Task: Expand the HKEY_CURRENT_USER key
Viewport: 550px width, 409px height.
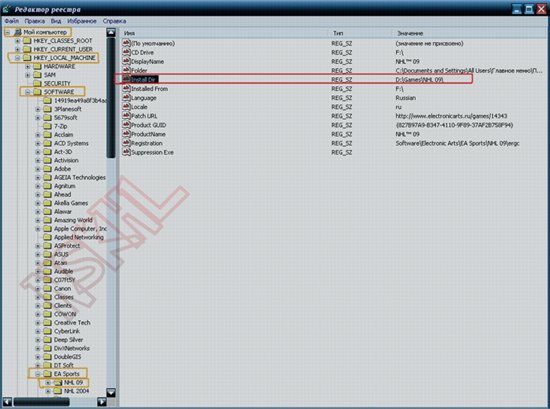Action: (18, 49)
